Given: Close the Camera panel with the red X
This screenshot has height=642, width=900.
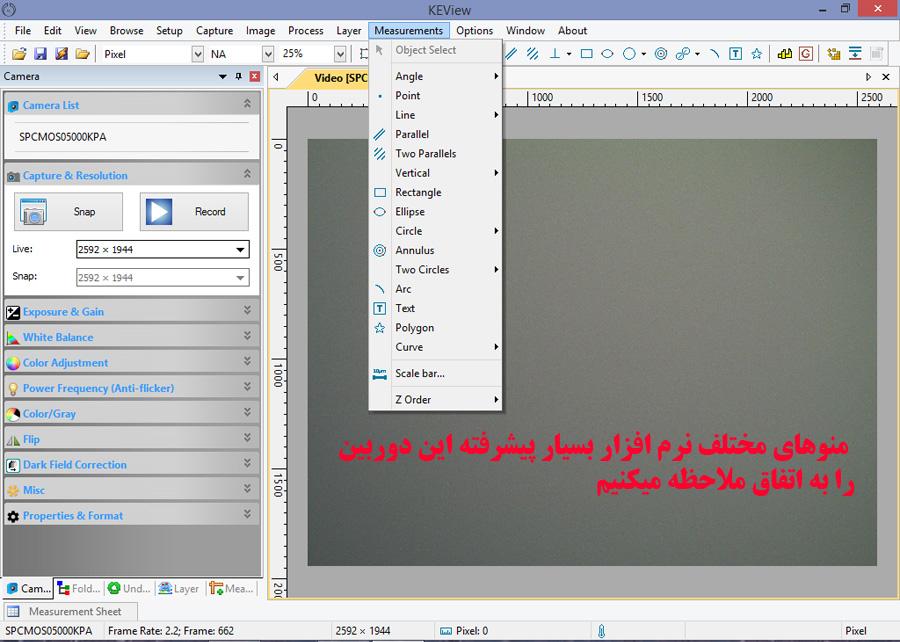Looking at the screenshot, I should pyautogui.click(x=255, y=76).
